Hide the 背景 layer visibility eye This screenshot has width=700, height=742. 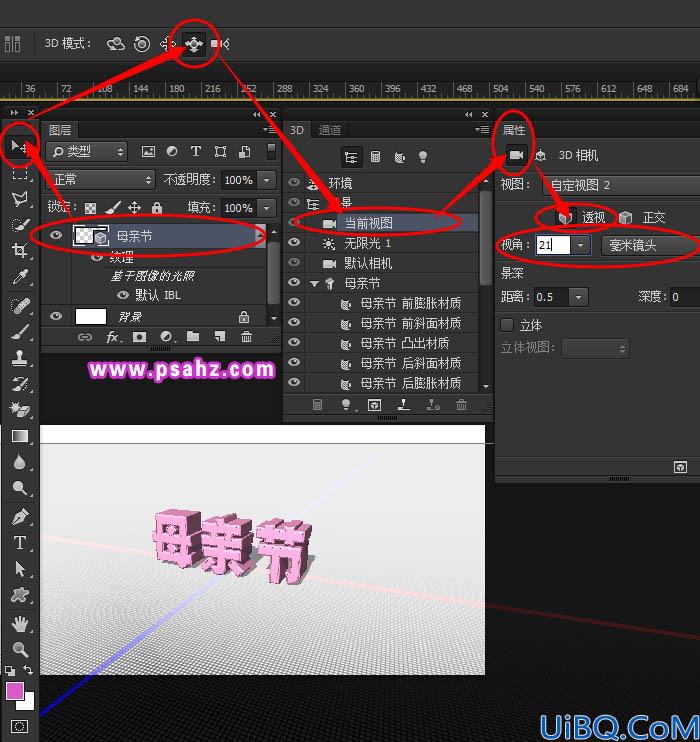click(56, 316)
